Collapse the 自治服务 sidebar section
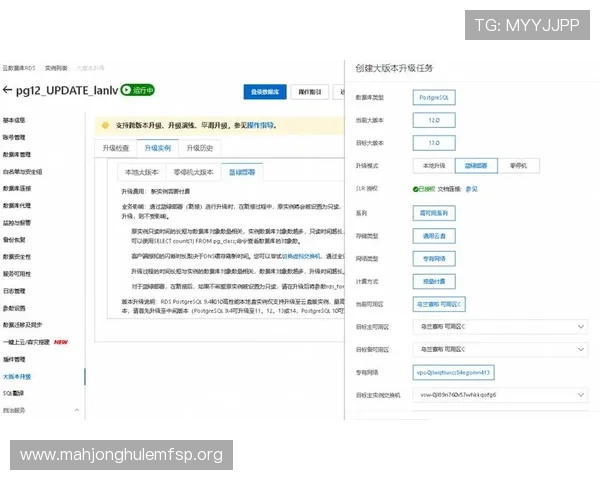This screenshot has height=480, width=600. pos(77,410)
